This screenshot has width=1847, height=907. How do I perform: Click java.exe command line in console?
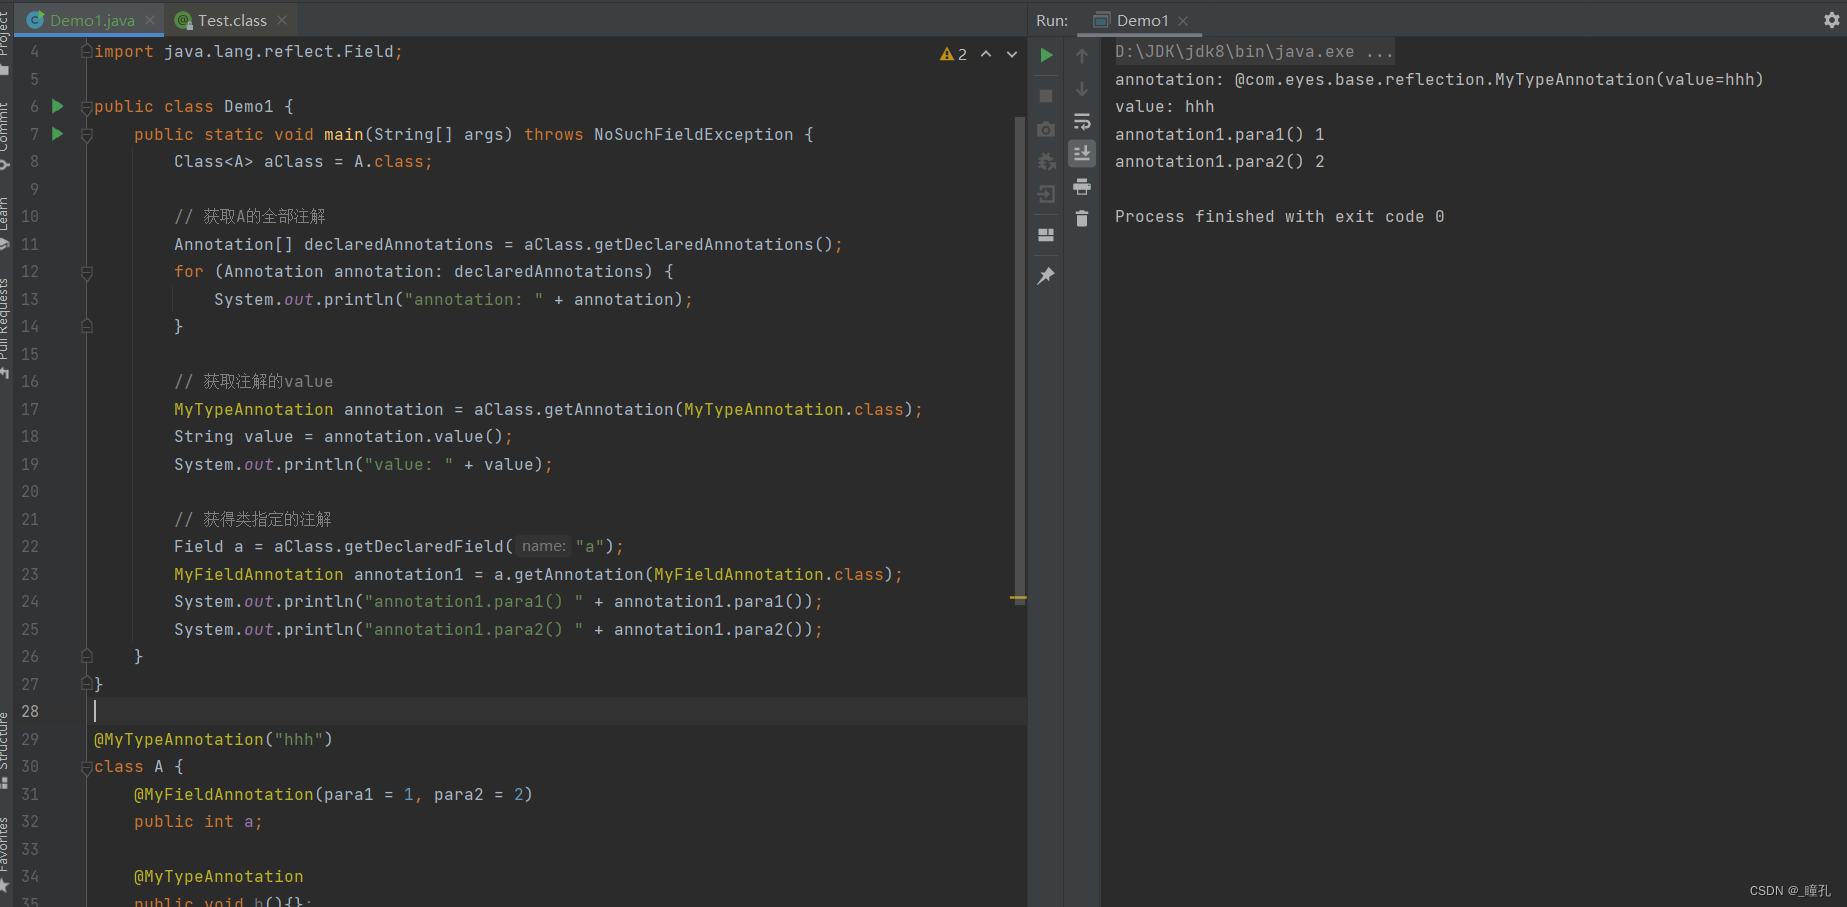tap(1254, 51)
